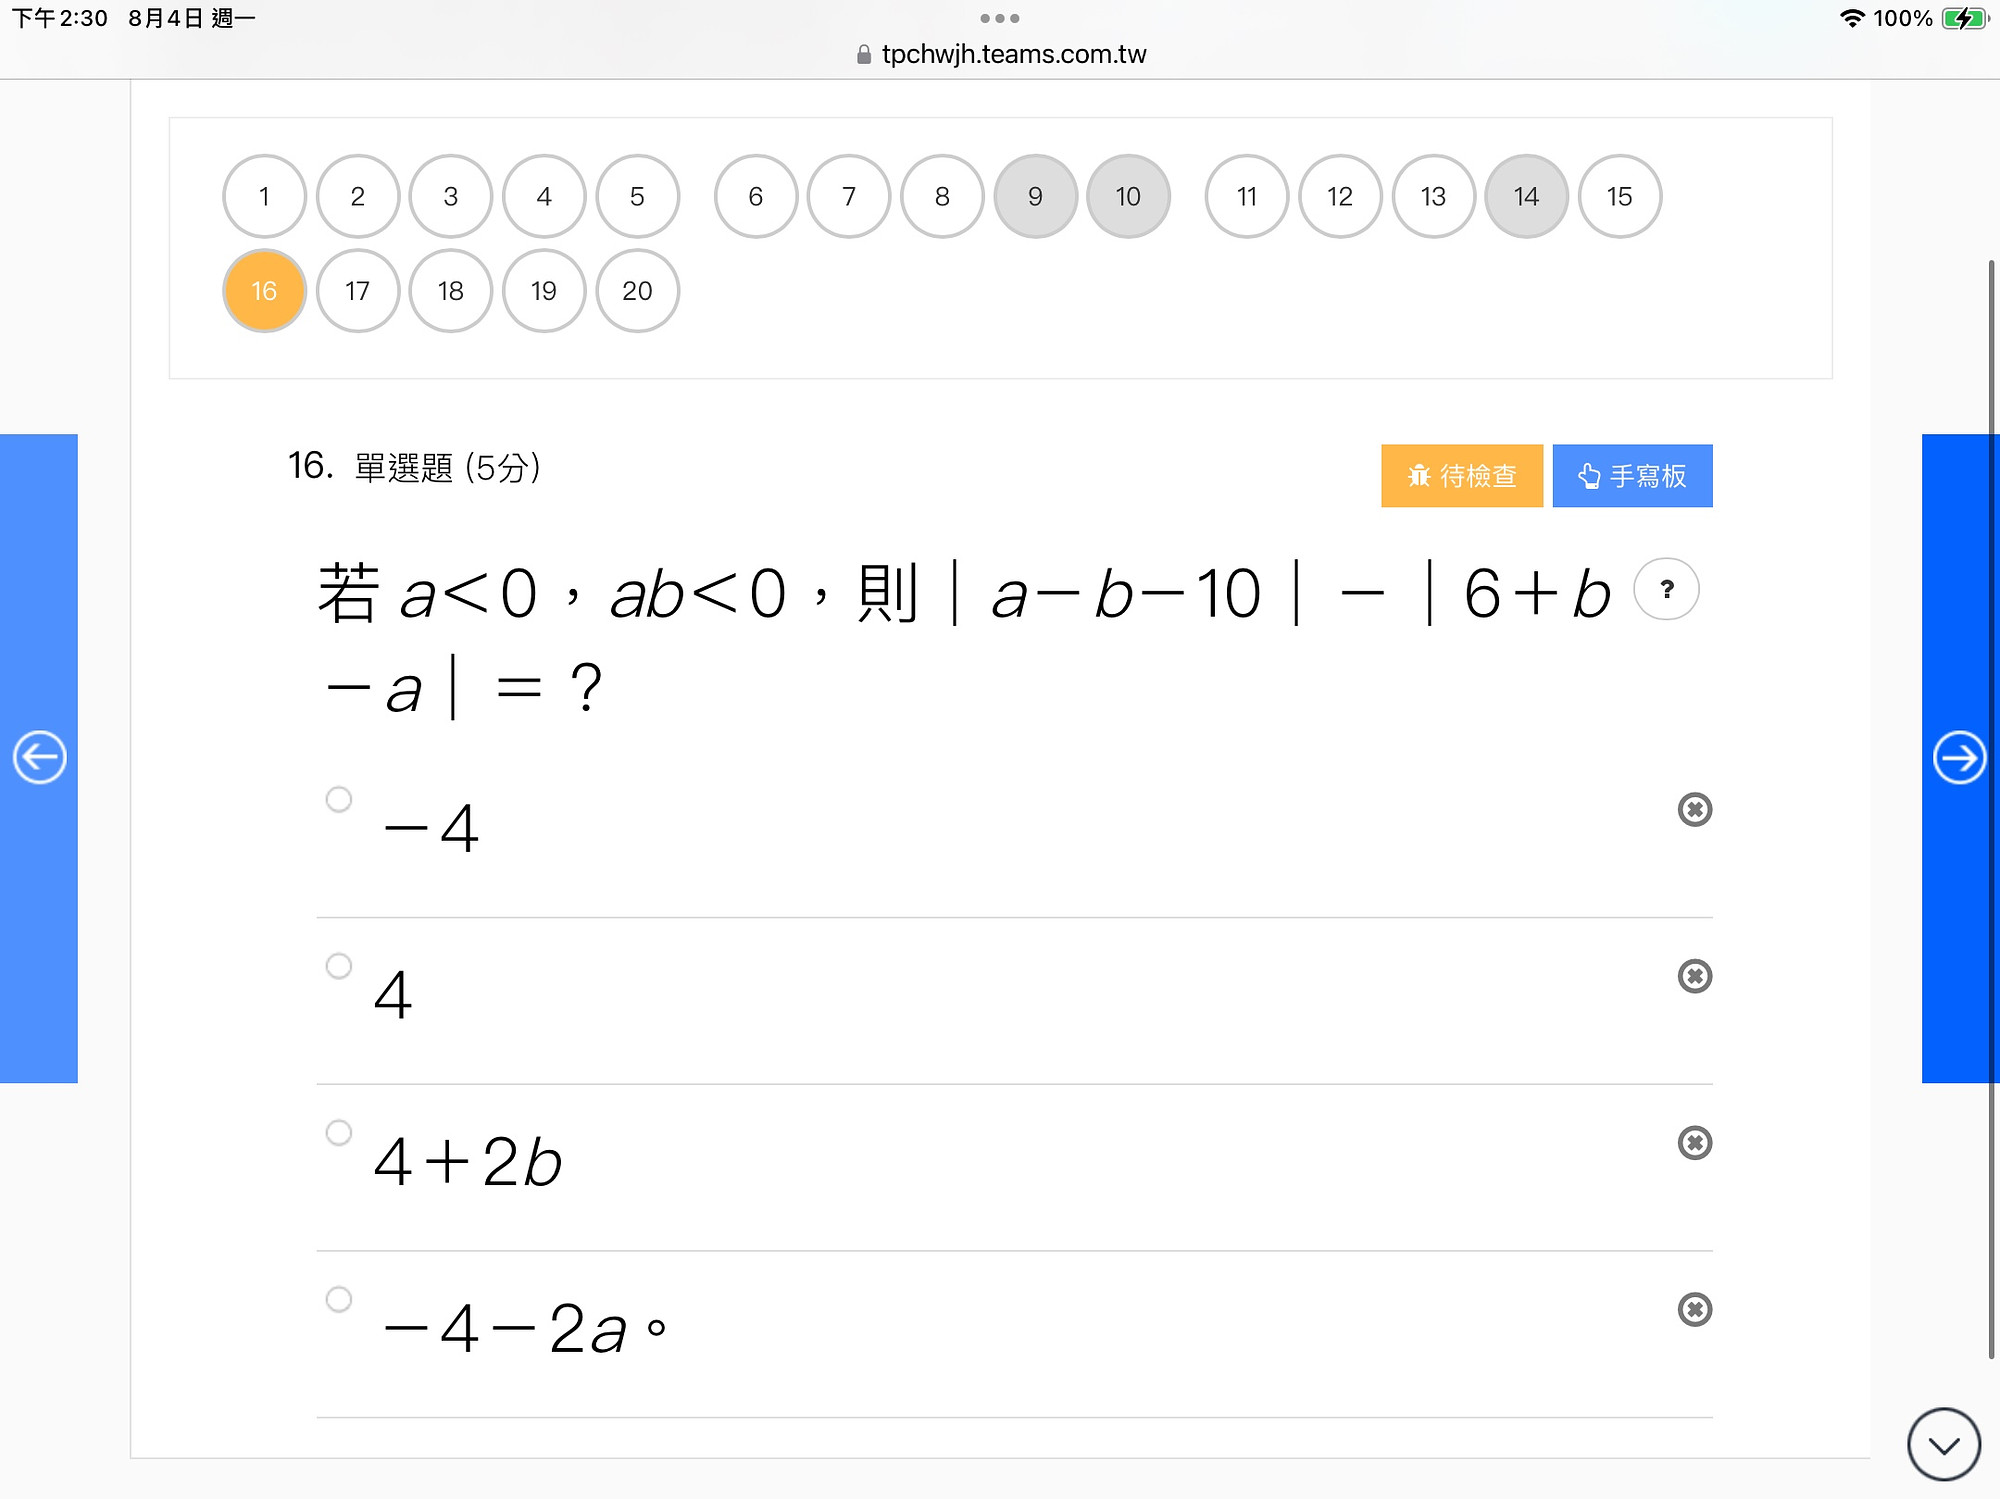Tap the scroll-down chevron circle
The height and width of the screenshot is (1499, 2000).
[1943, 1444]
